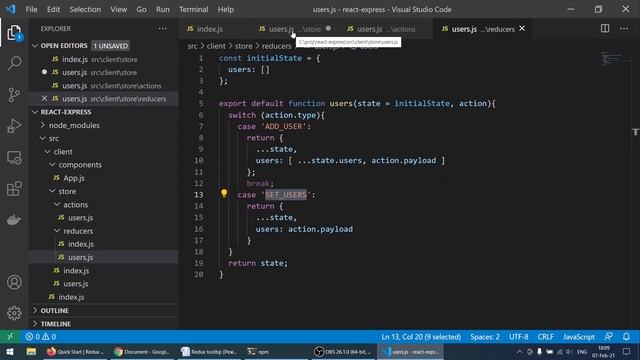Change end of line sequence CRLF
Image resolution: width=640 pixels, height=360 pixels.
(x=545, y=337)
